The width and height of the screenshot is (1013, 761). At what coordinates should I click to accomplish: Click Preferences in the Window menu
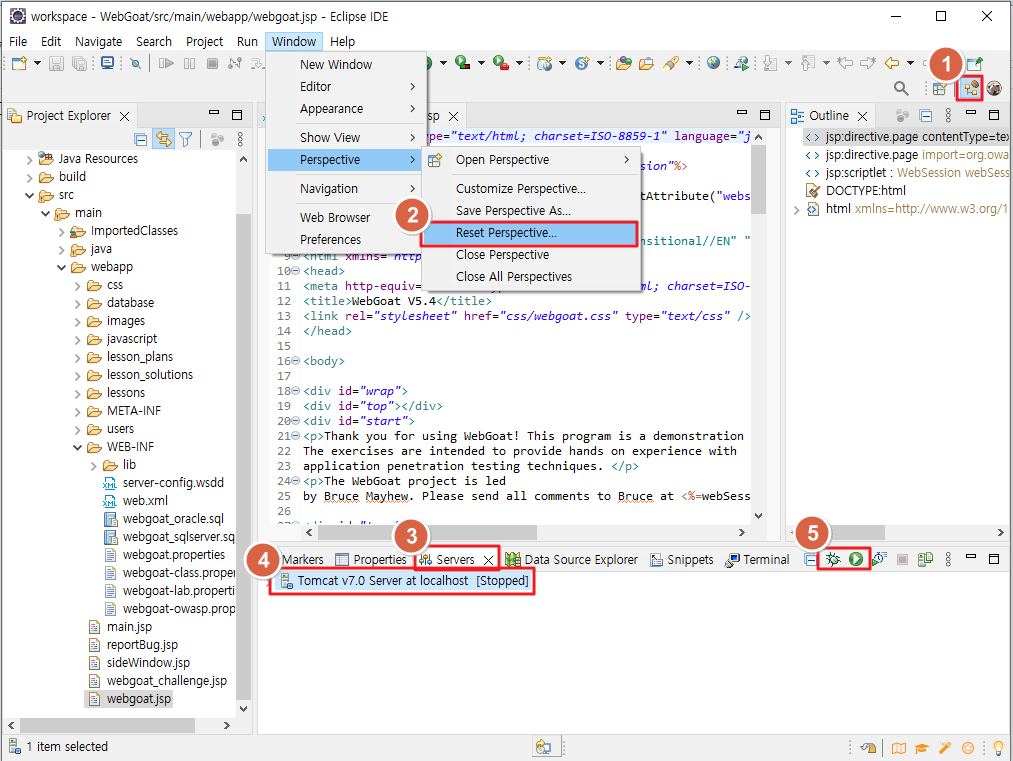[x=330, y=240]
